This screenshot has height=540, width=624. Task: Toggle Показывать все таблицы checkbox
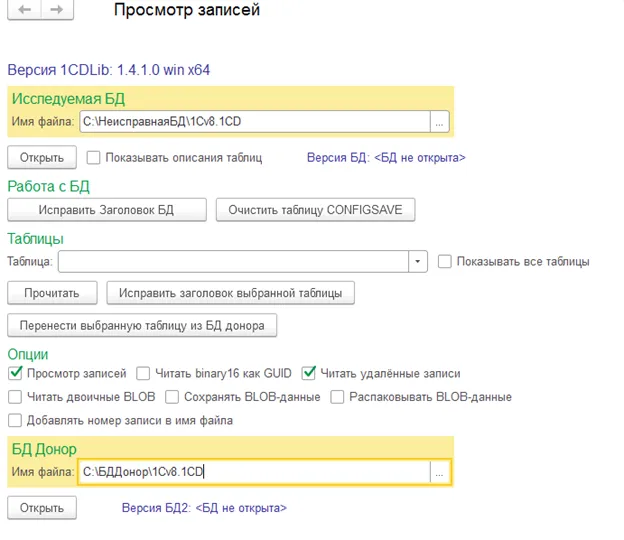point(445,262)
